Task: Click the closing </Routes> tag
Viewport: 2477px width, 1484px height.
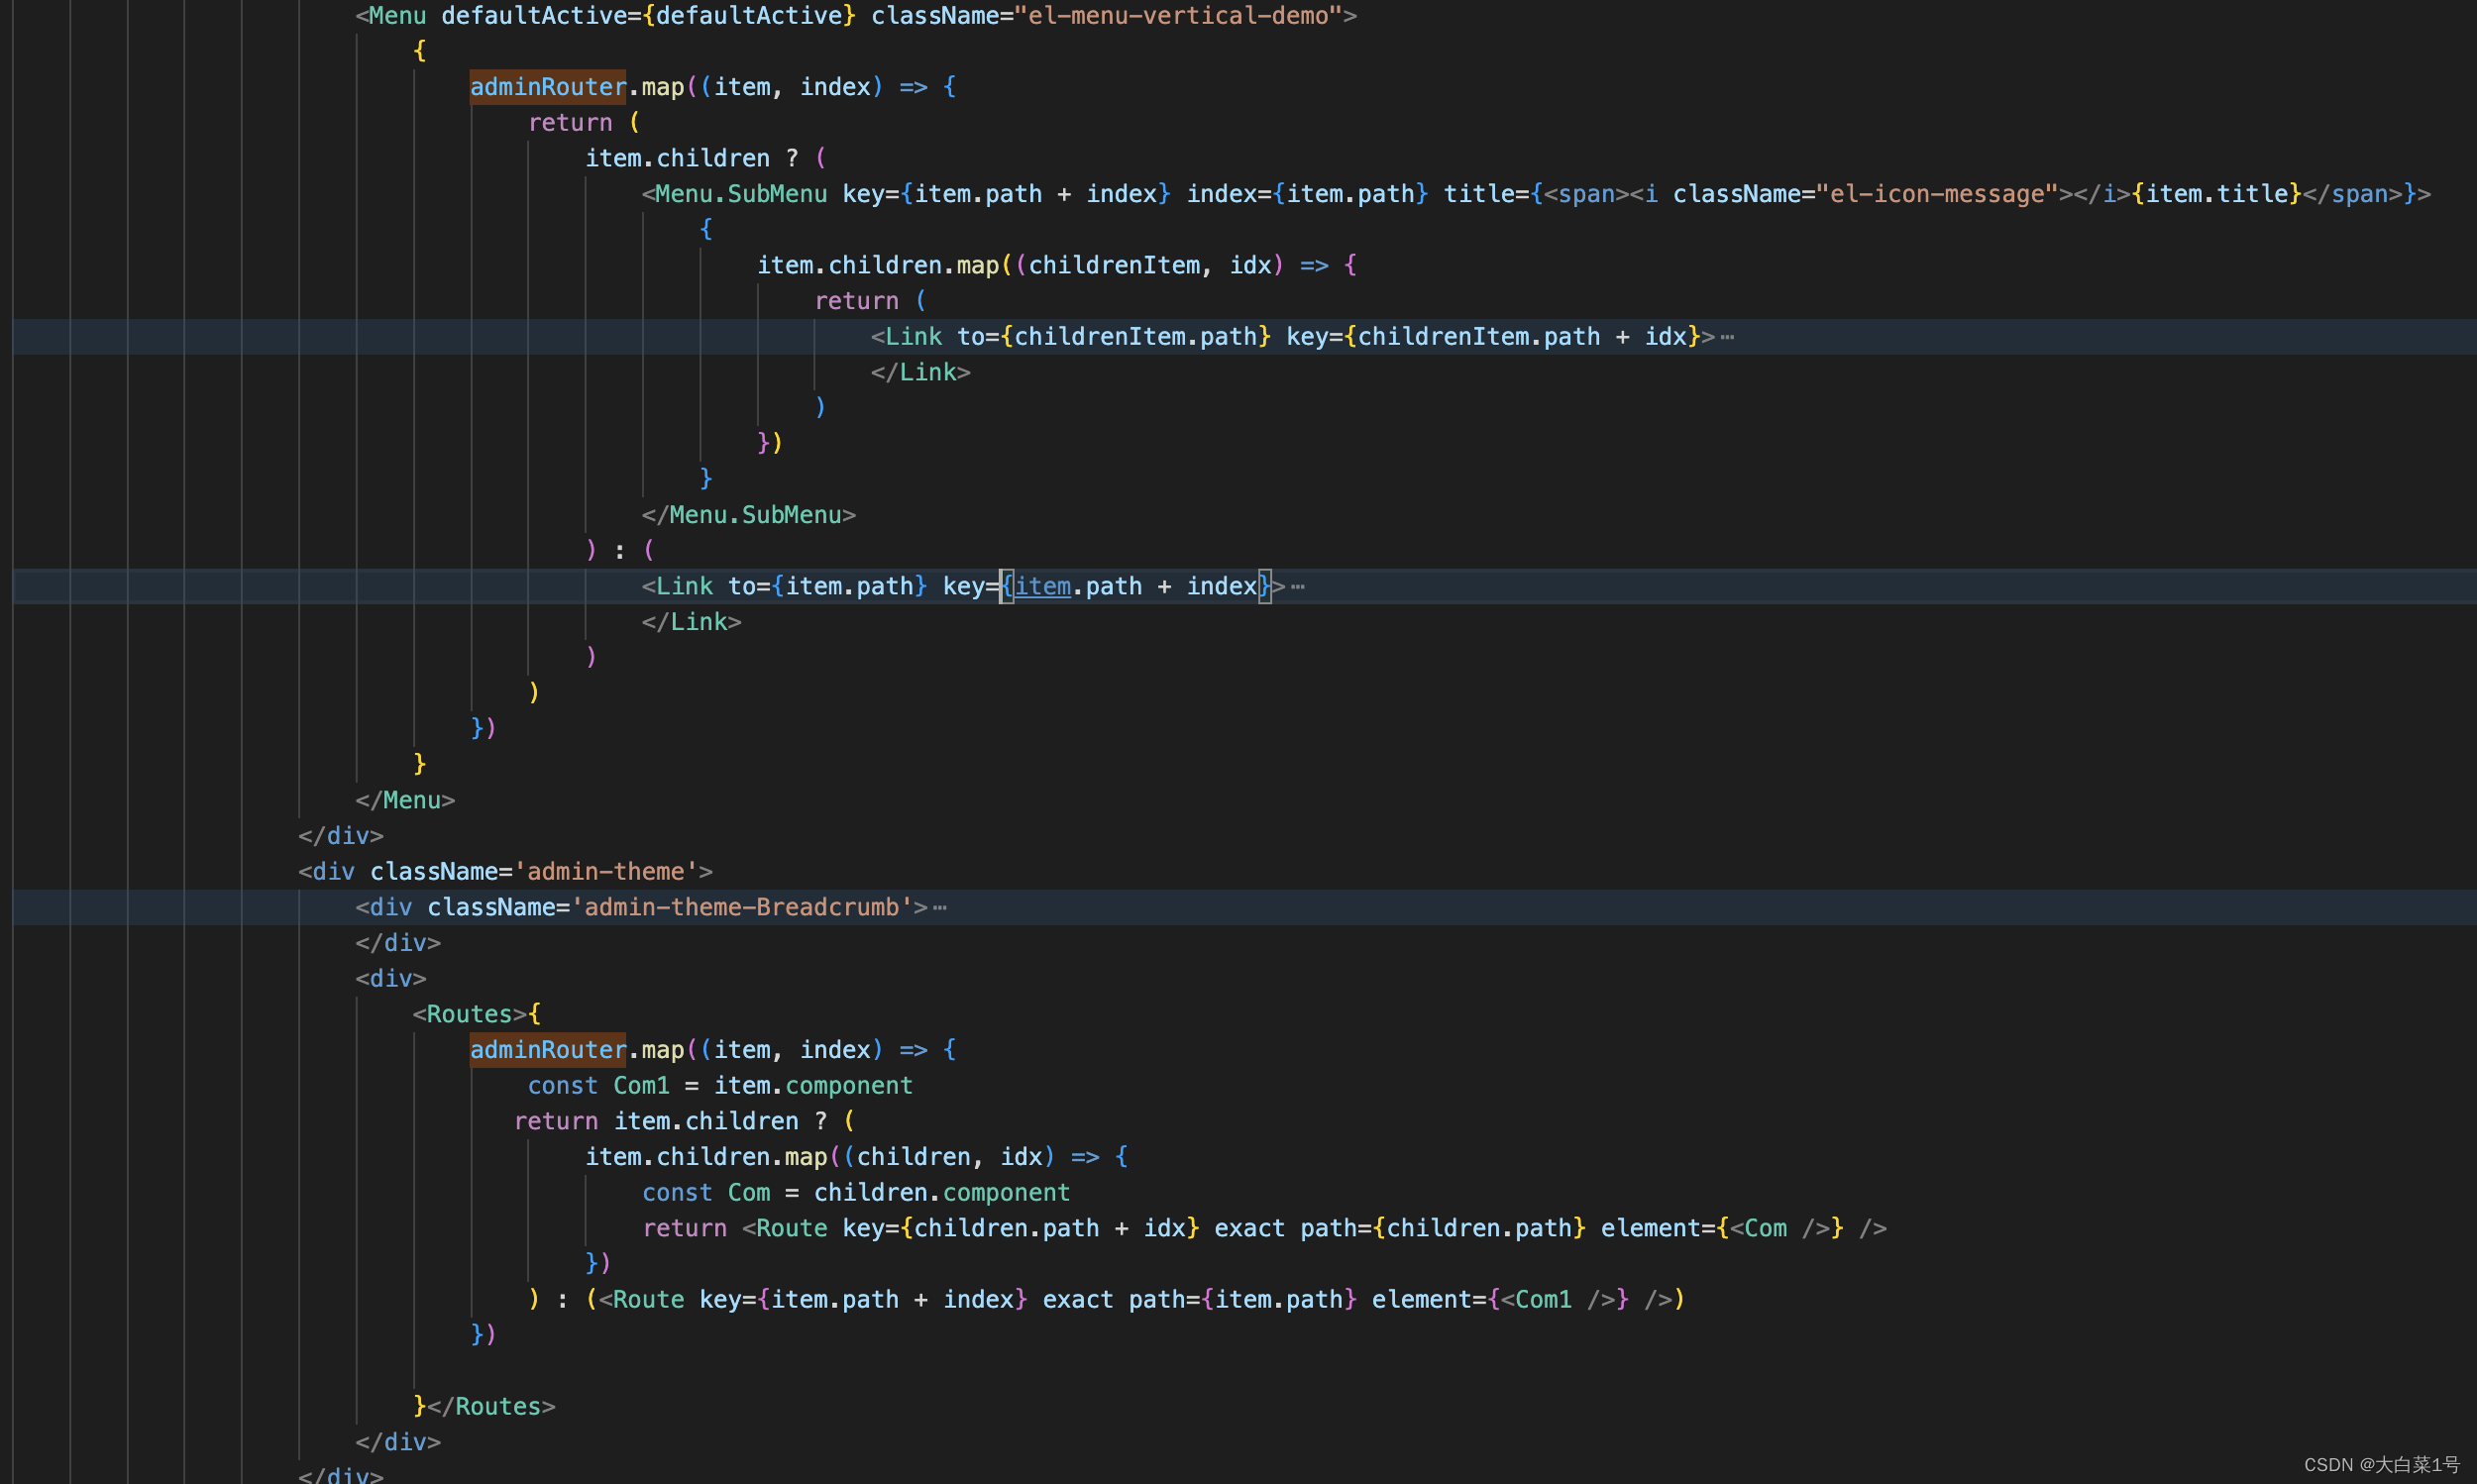Action: pos(491,1407)
